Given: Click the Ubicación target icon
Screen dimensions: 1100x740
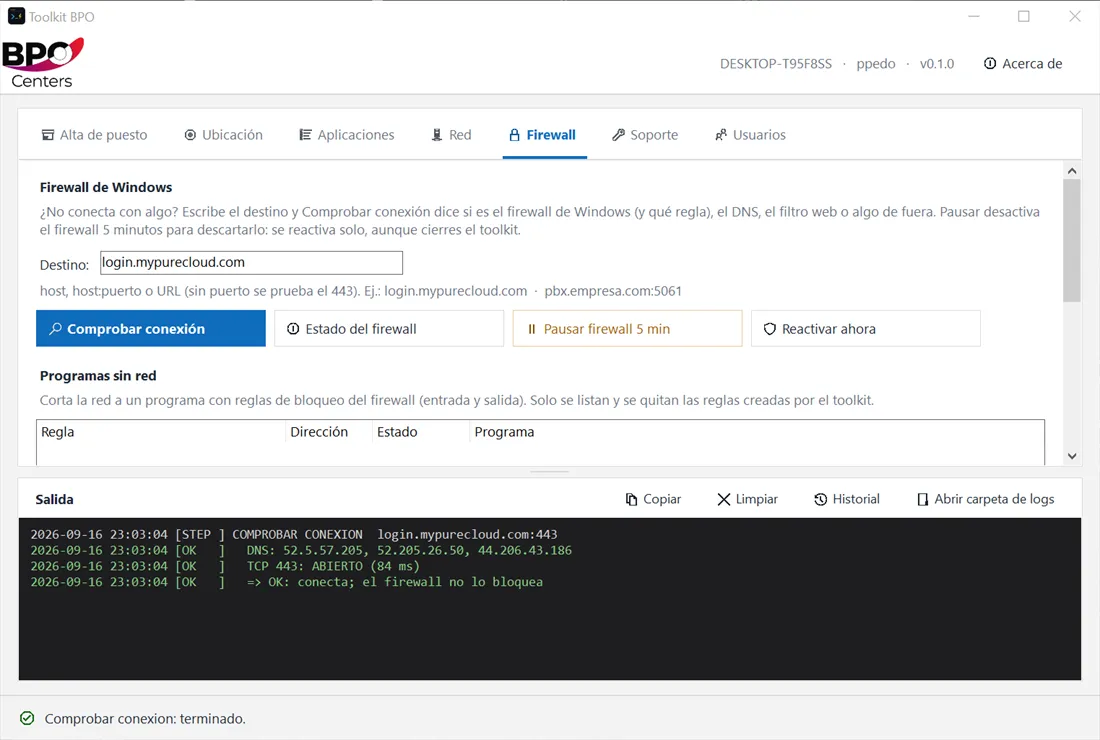Looking at the screenshot, I should [190, 135].
